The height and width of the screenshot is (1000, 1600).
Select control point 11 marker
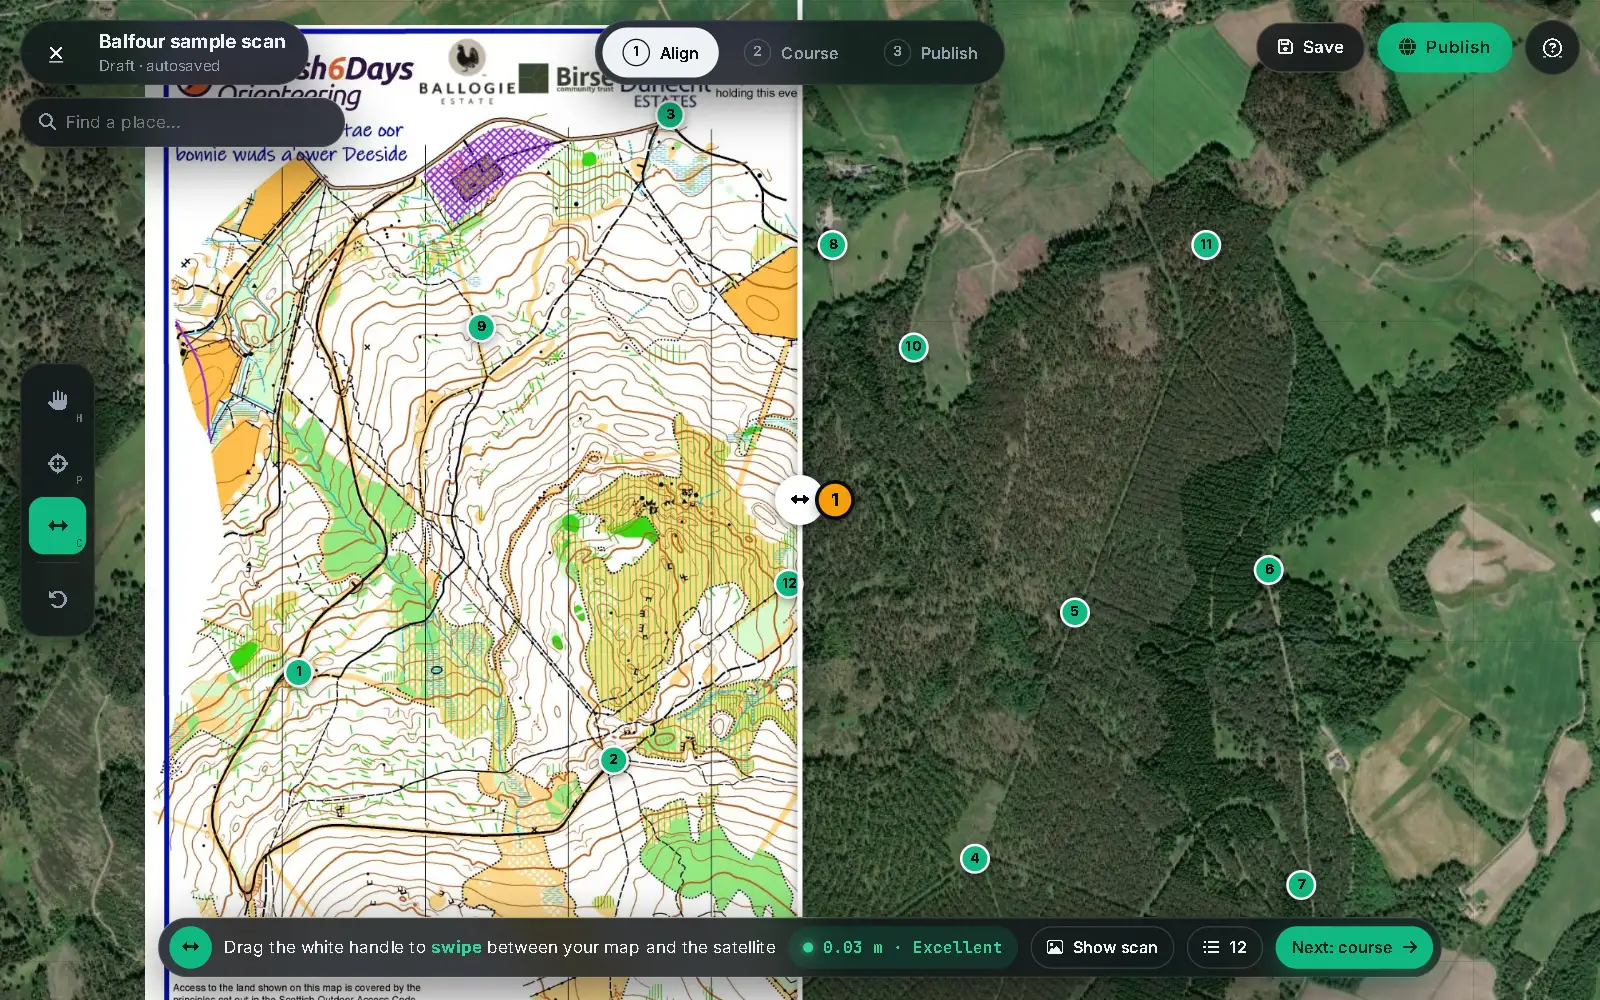(1206, 245)
